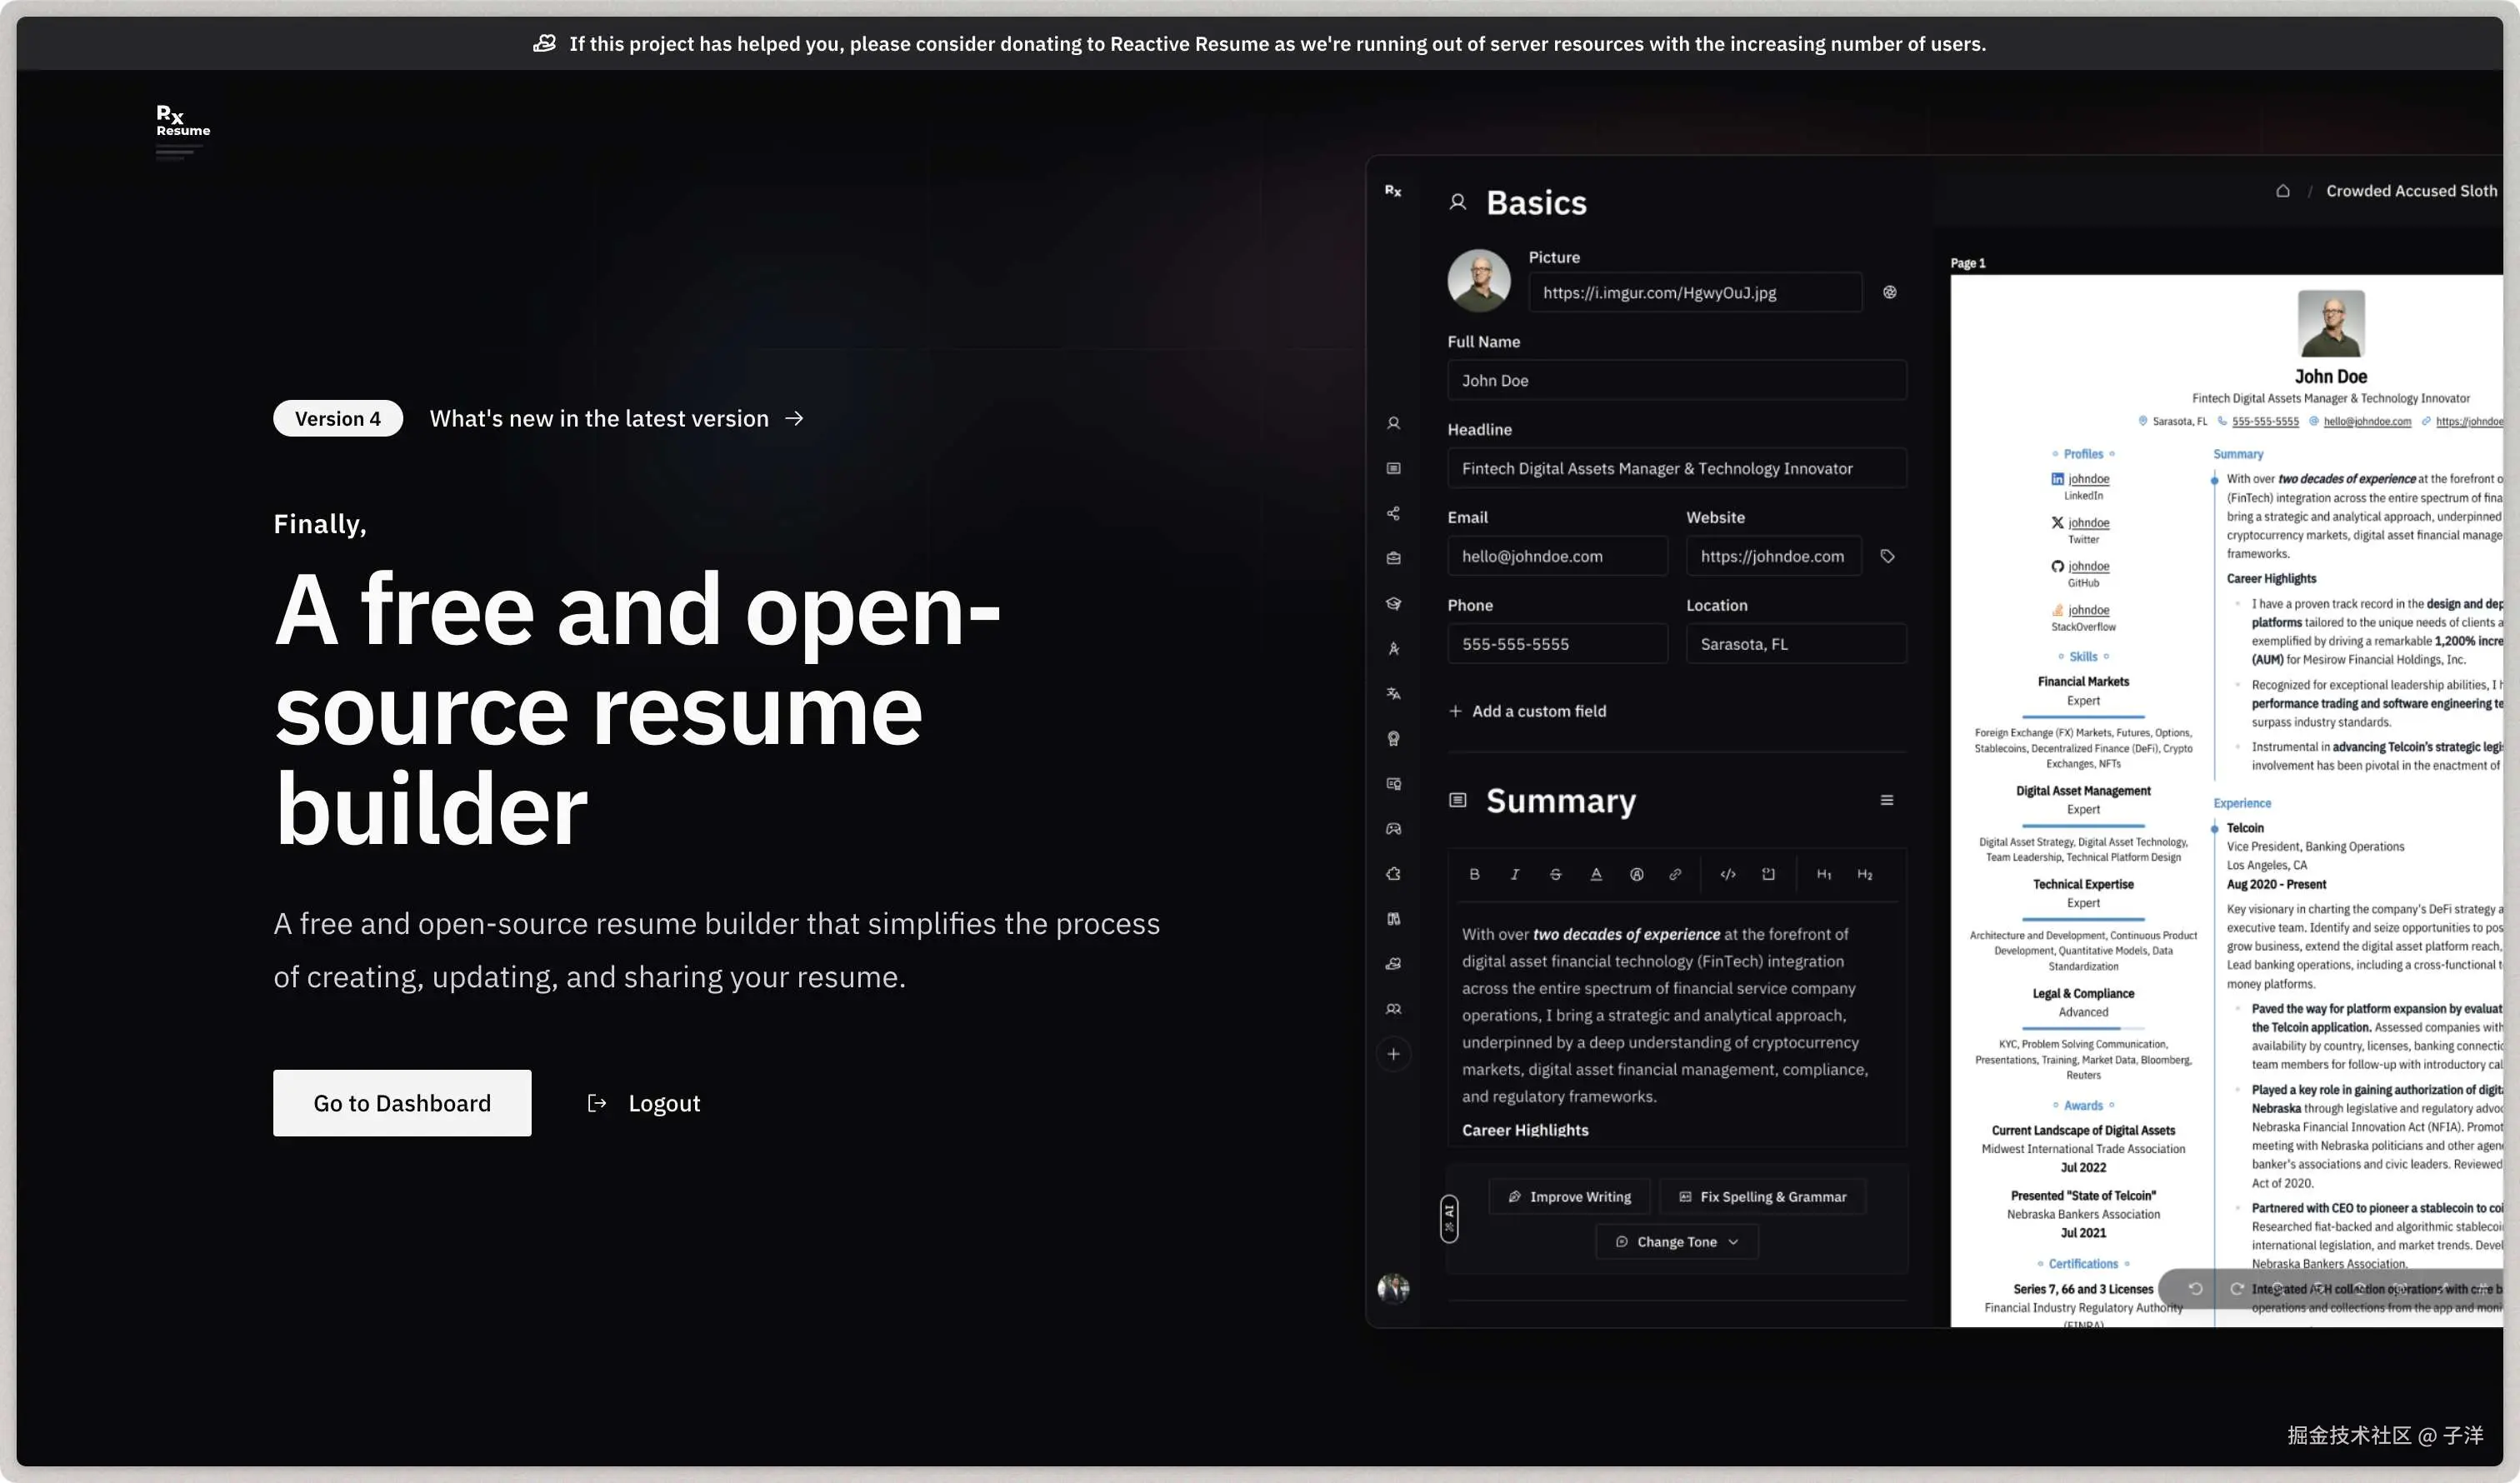Expand the Change Tone dropdown
The width and height of the screenshot is (2520, 1483).
[x=1677, y=1241]
